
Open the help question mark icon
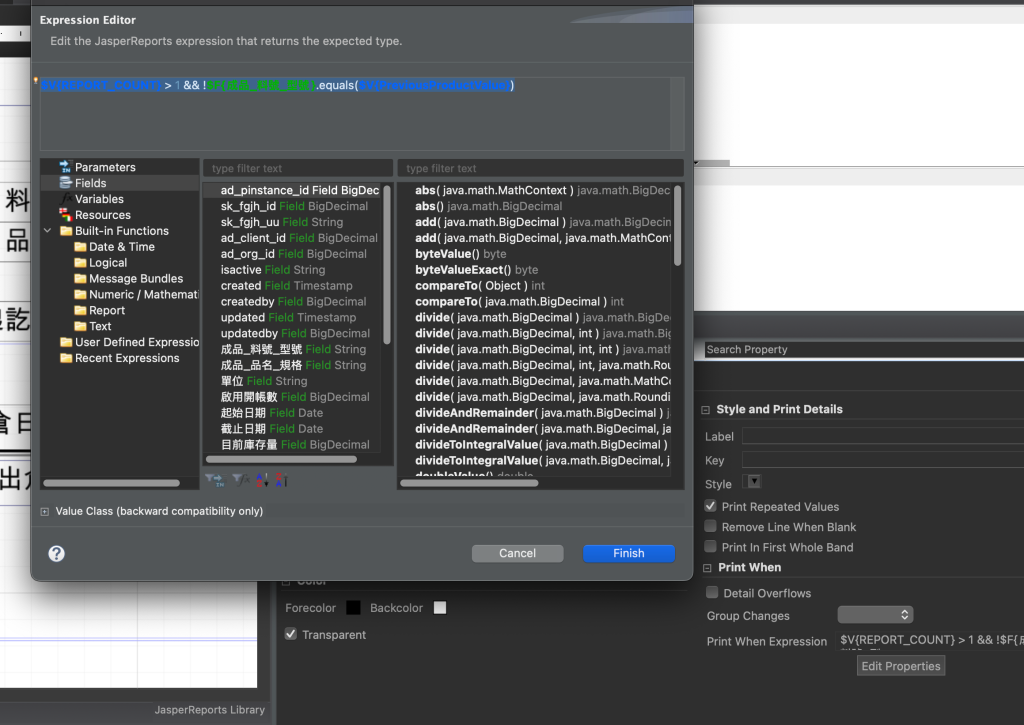pyautogui.click(x=57, y=553)
